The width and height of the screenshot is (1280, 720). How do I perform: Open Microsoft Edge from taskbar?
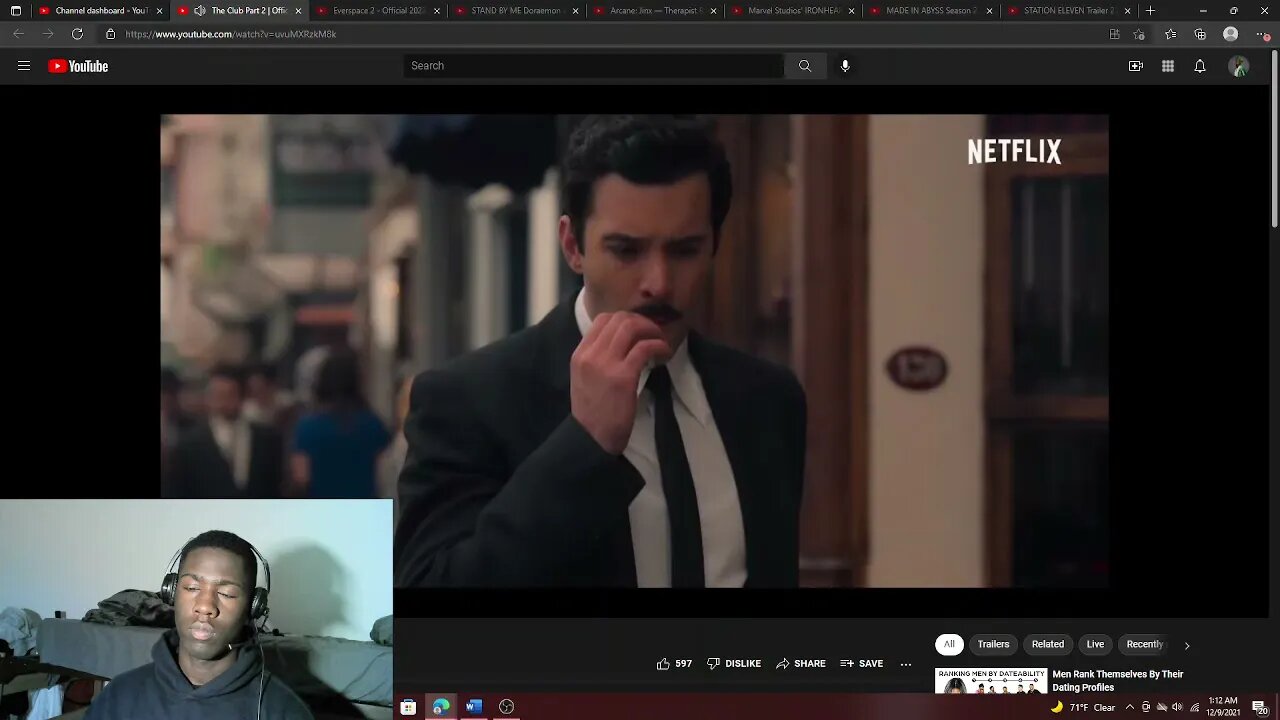click(441, 707)
